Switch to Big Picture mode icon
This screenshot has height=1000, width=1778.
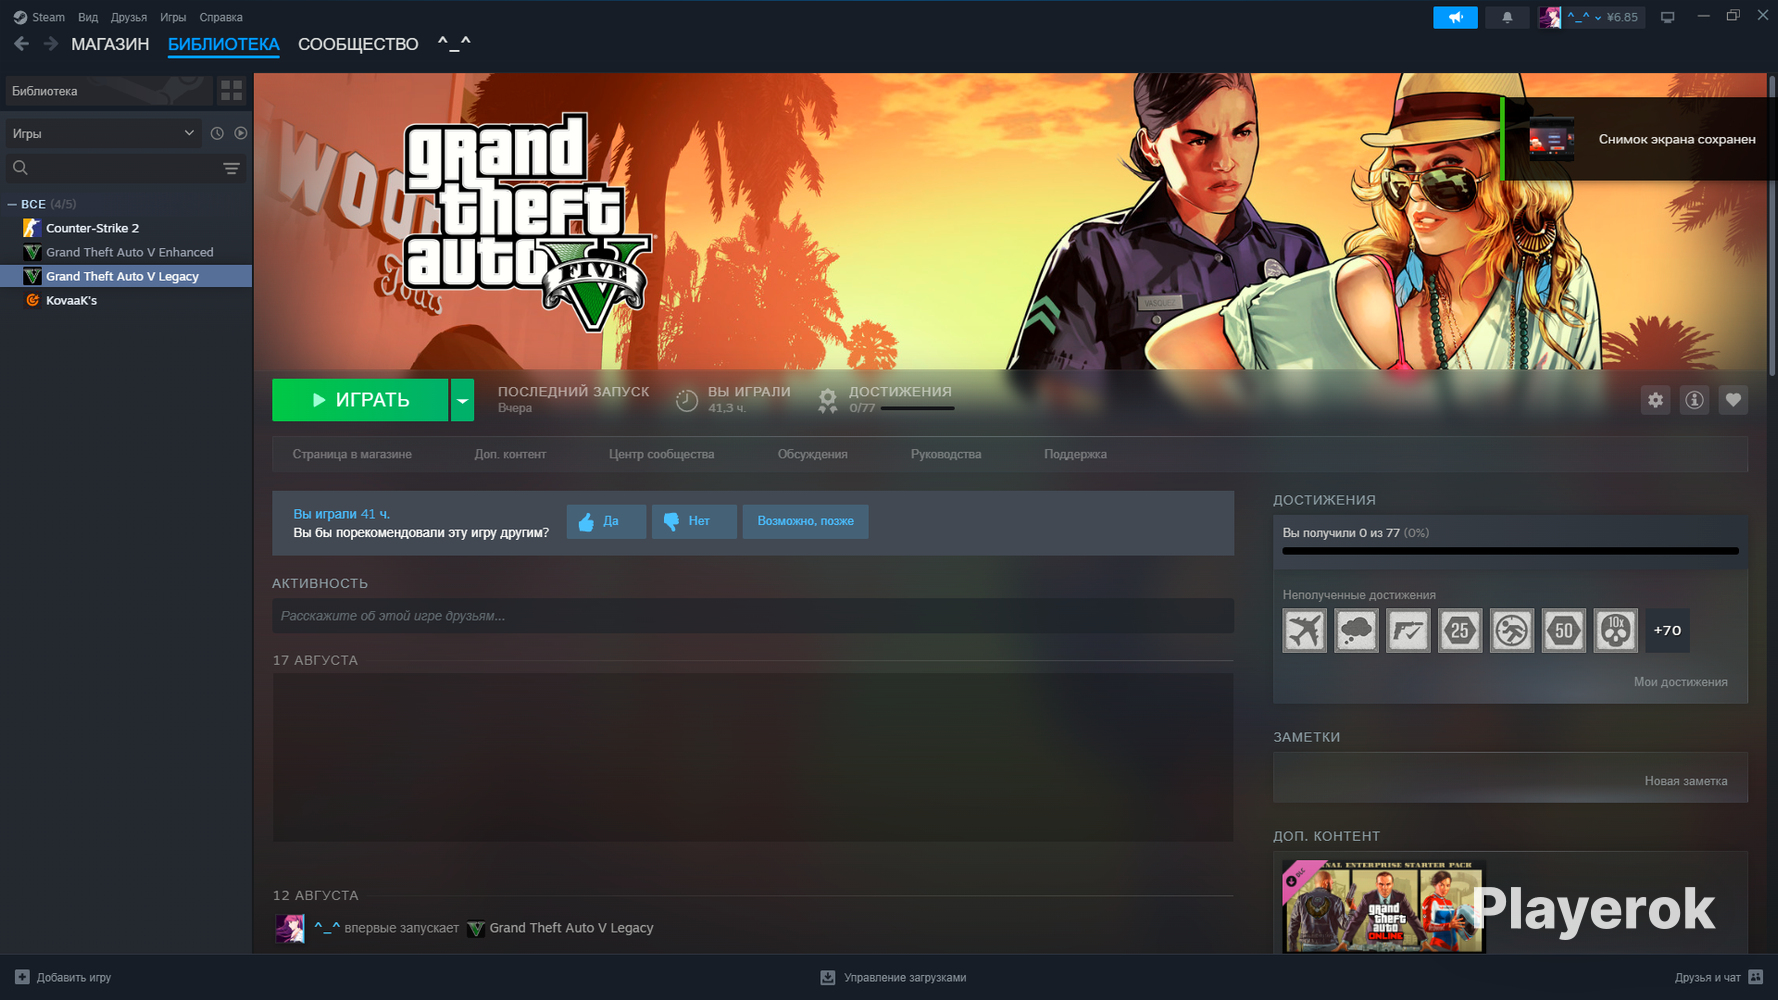[x=1667, y=17]
